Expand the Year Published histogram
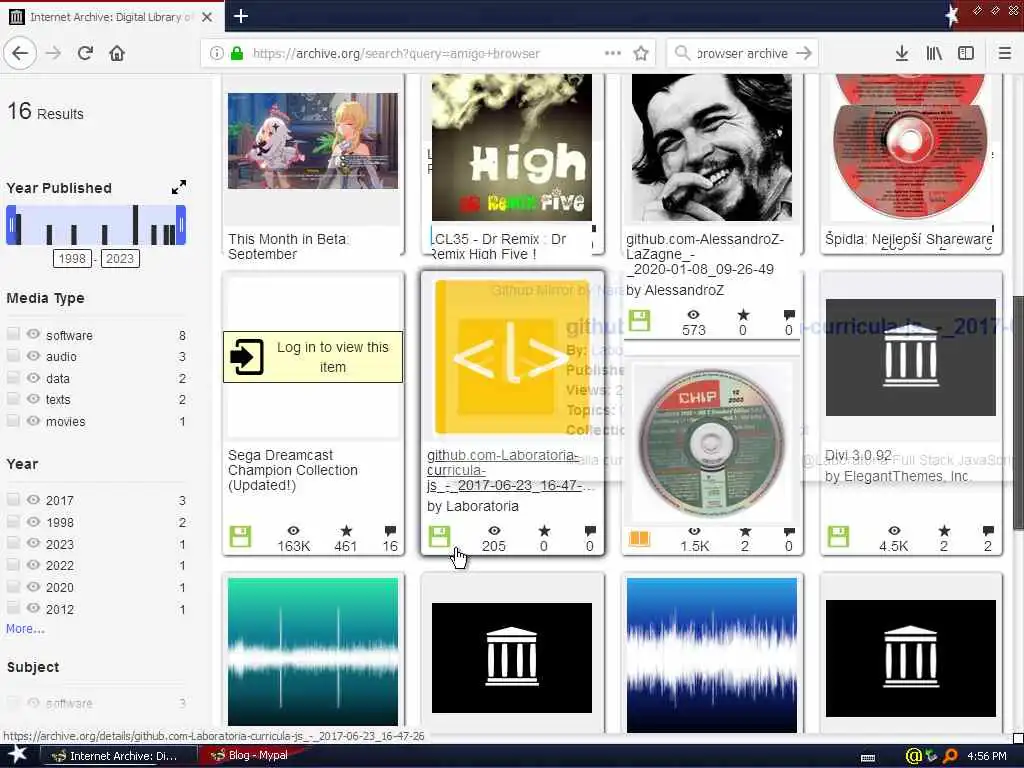 coord(179,187)
